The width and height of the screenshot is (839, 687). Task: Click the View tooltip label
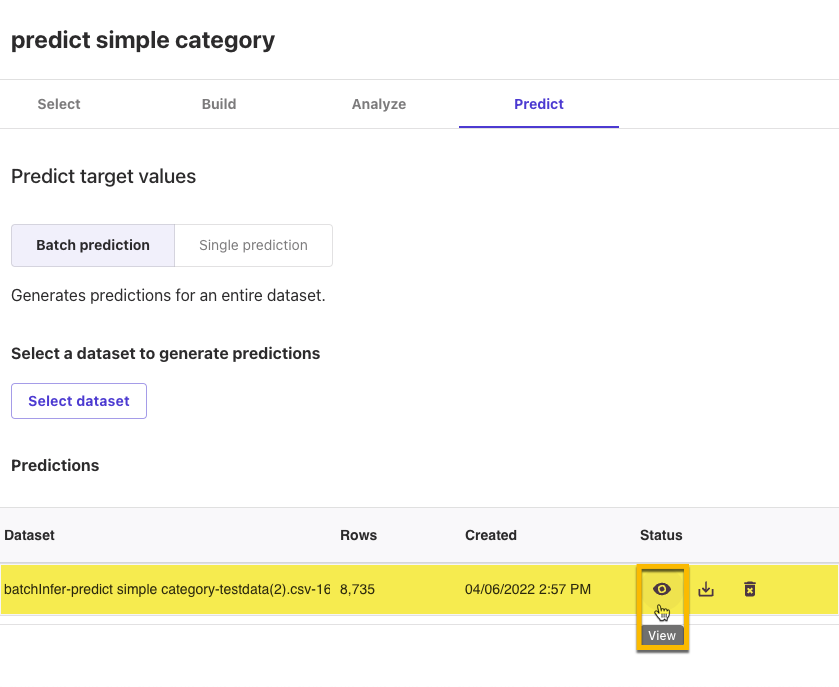tap(662, 636)
